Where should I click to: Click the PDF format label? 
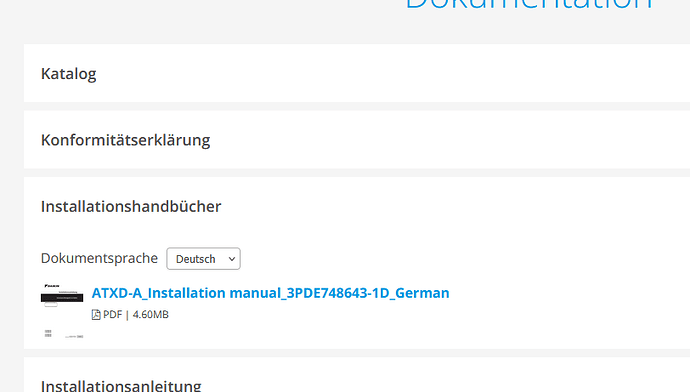coord(112,315)
